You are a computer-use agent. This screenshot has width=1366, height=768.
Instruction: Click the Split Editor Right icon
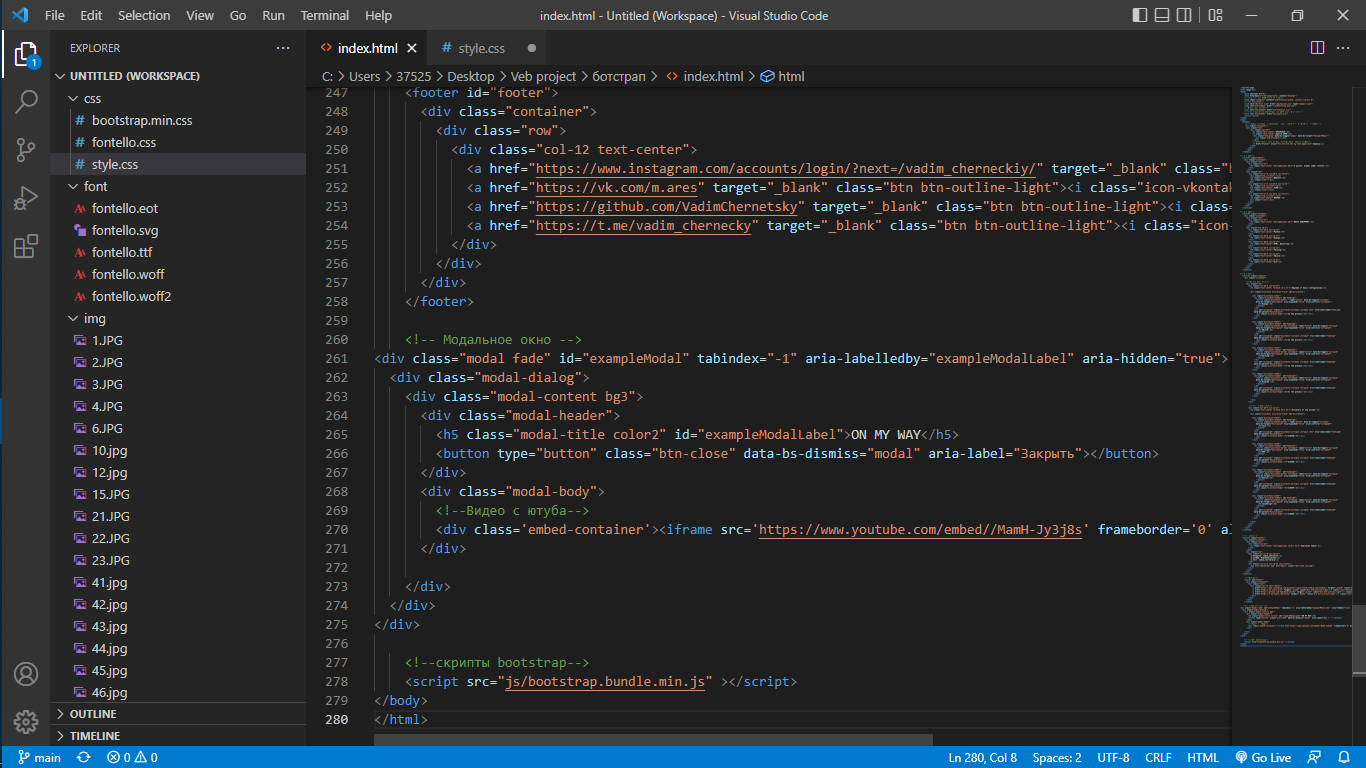1317,48
